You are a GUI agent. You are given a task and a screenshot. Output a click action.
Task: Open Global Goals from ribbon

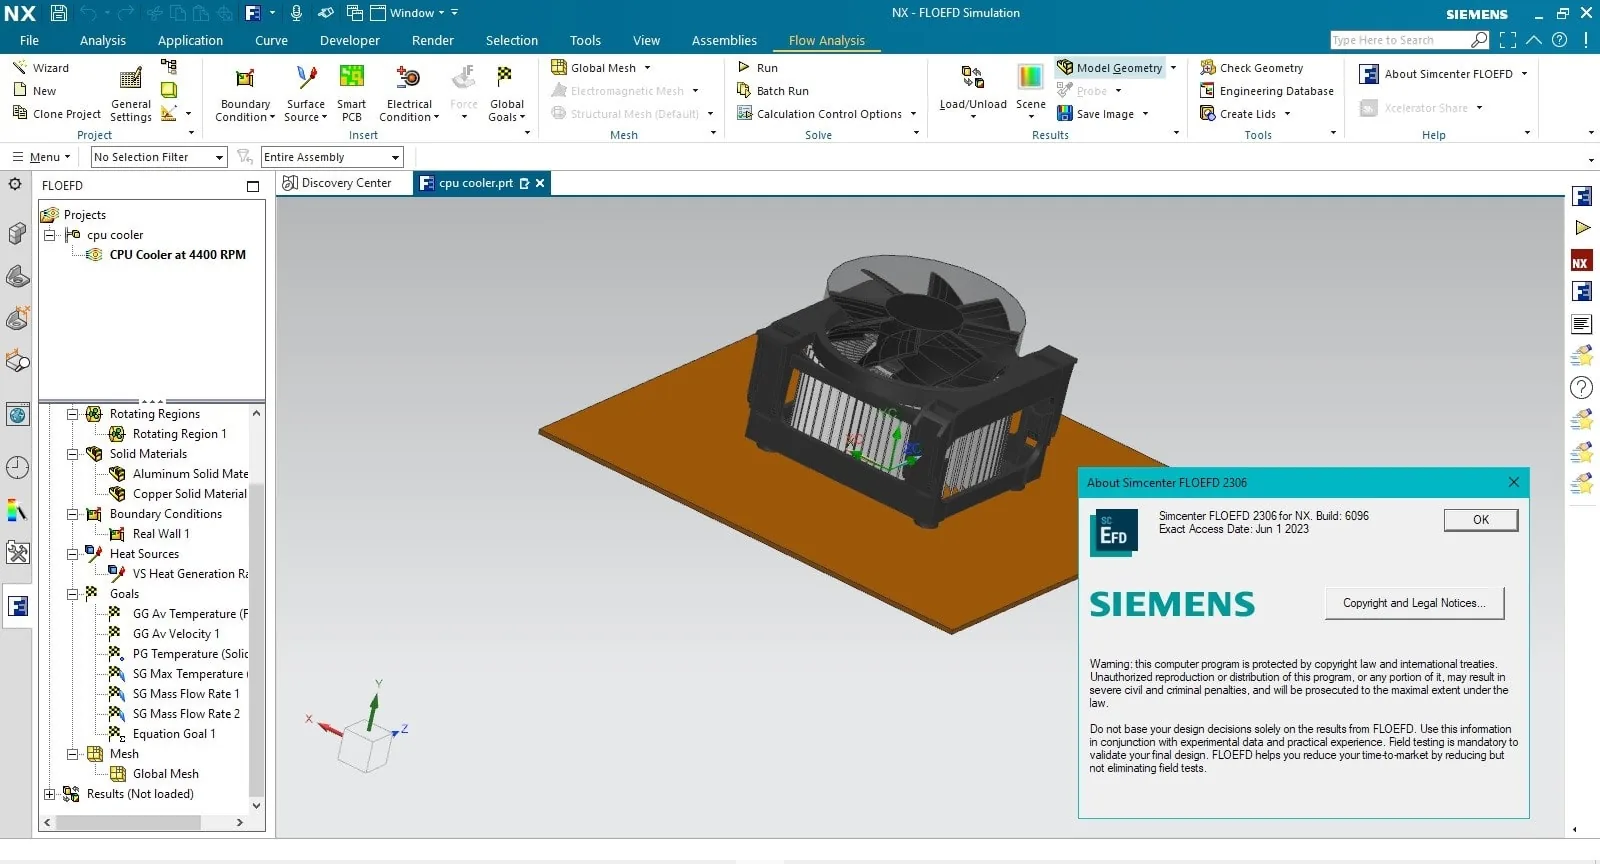point(506,78)
